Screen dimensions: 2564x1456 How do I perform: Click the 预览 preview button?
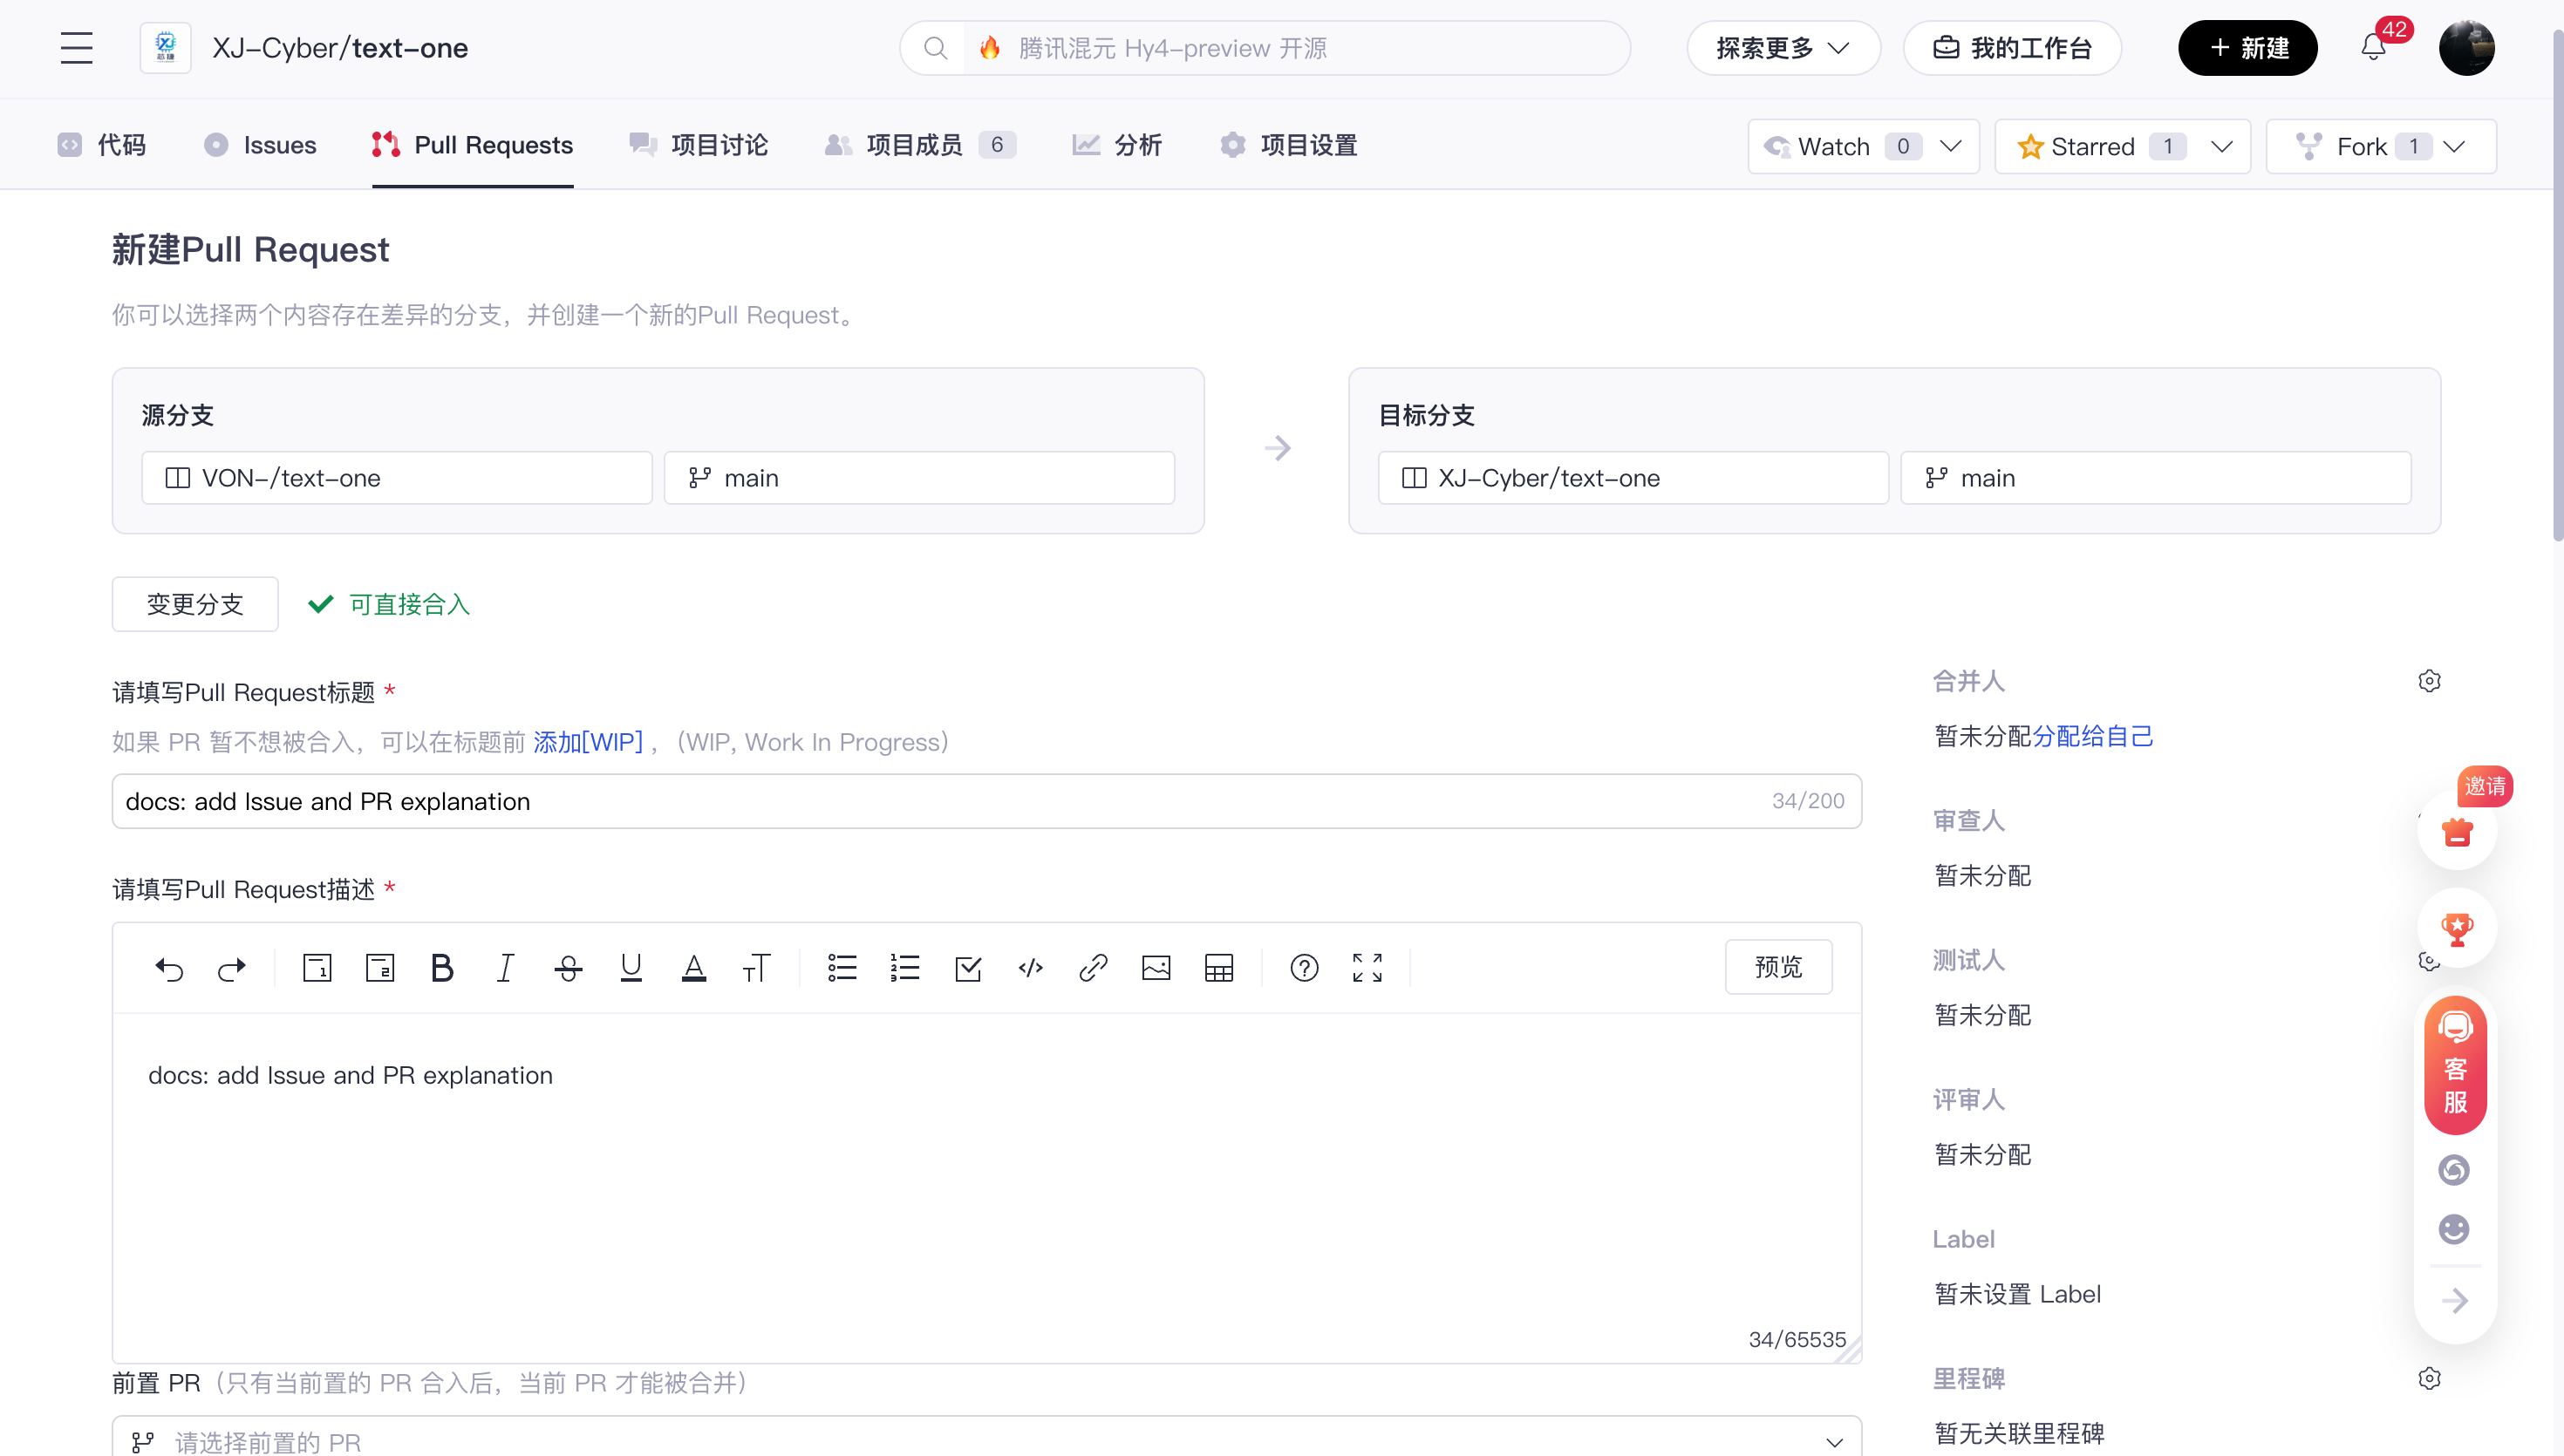(1778, 967)
